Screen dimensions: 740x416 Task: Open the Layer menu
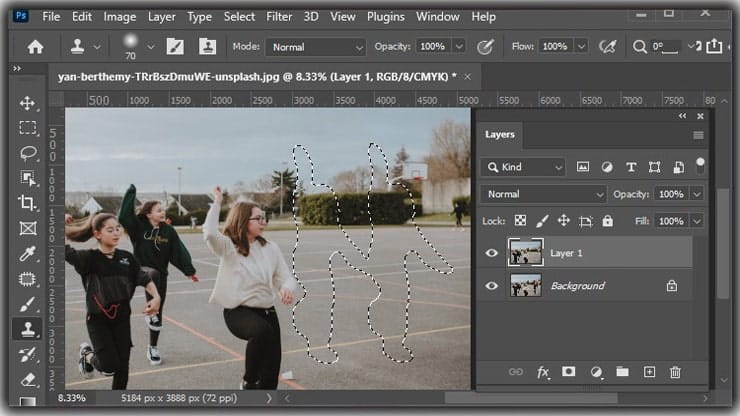point(161,17)
